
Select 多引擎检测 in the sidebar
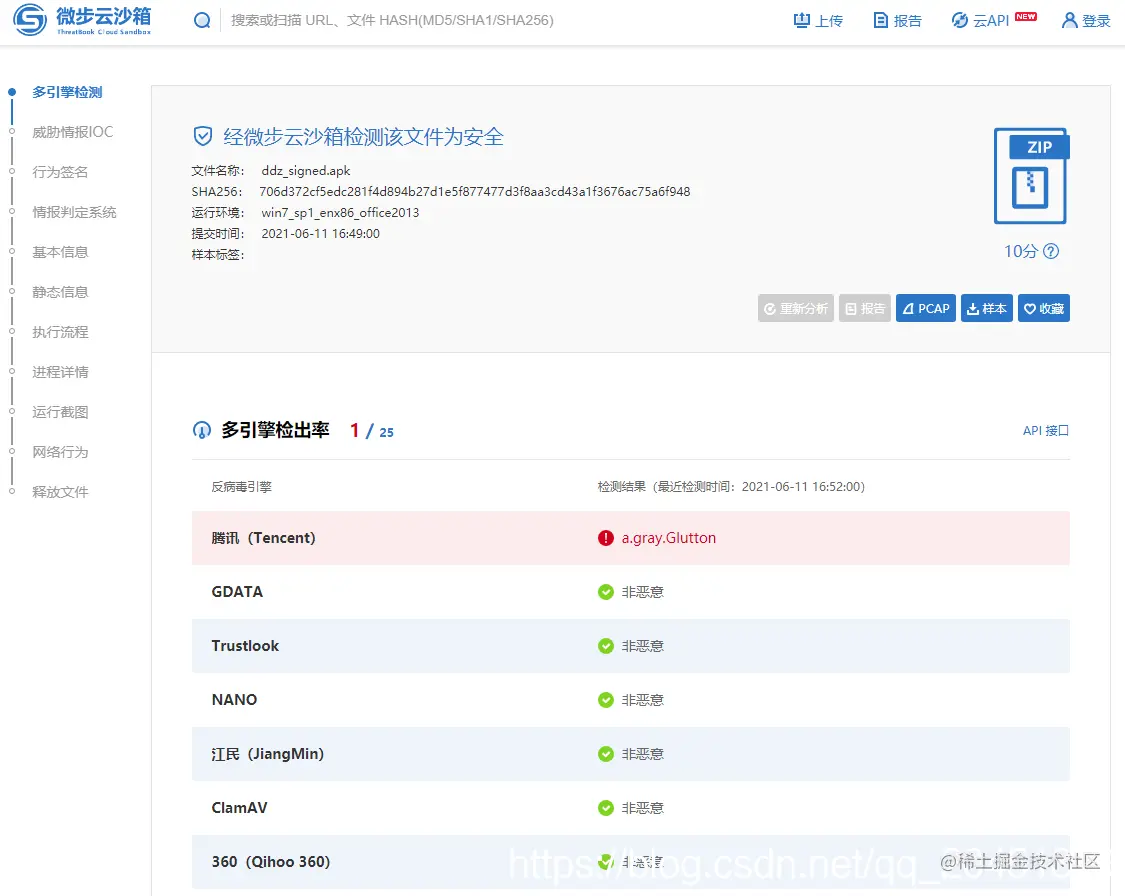[67, 92]
